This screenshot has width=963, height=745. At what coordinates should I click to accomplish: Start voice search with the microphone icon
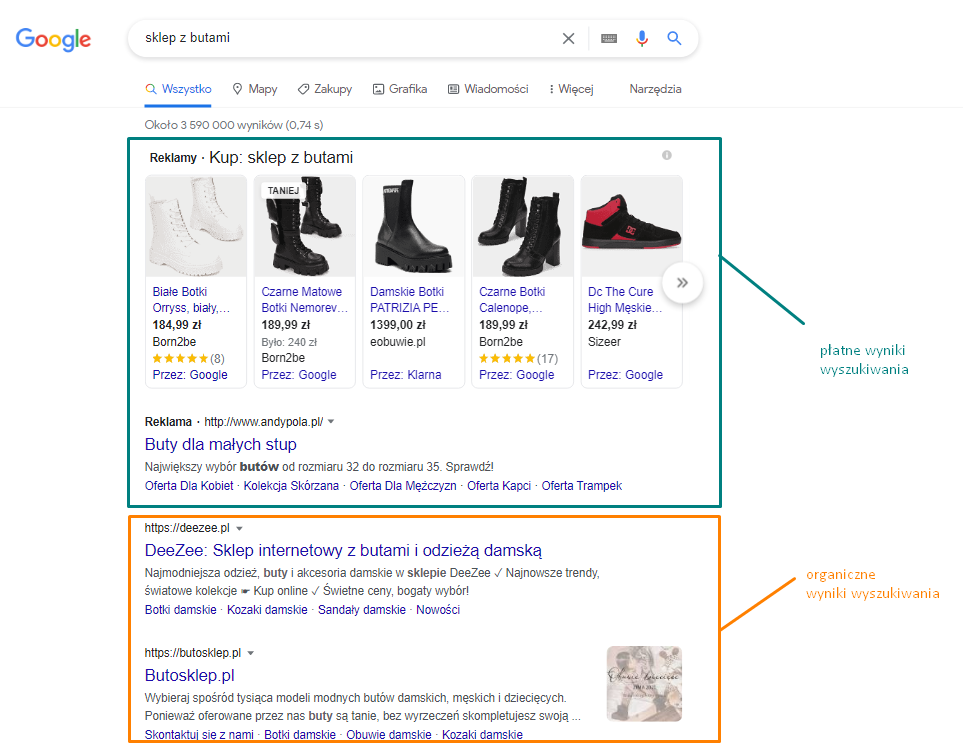click(x=642, y=39)
